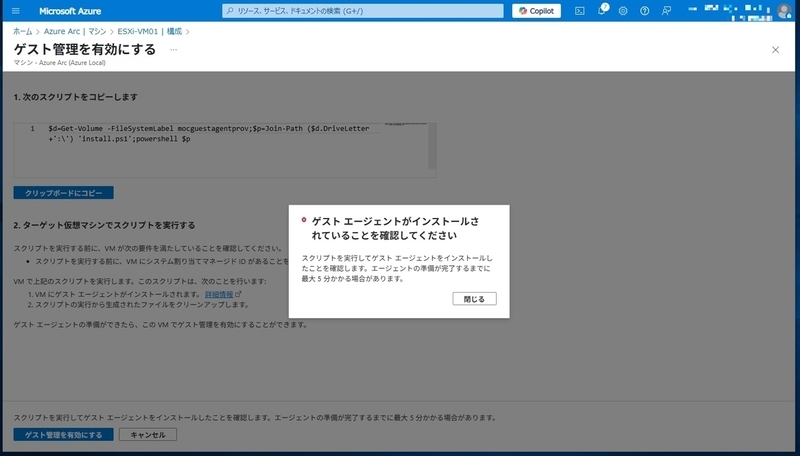Click ゲスト管理を有効にする bottom button

pos(63,435)
